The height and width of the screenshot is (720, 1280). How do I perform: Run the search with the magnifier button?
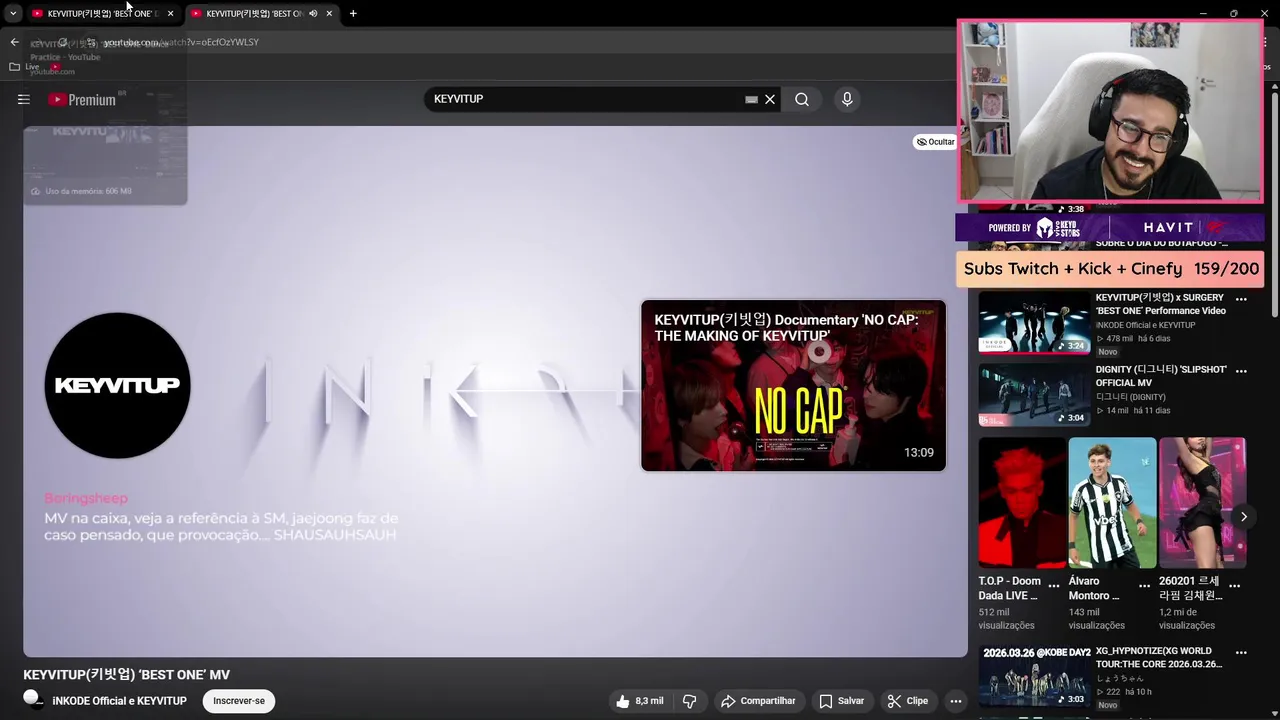[x=802, y=99]
